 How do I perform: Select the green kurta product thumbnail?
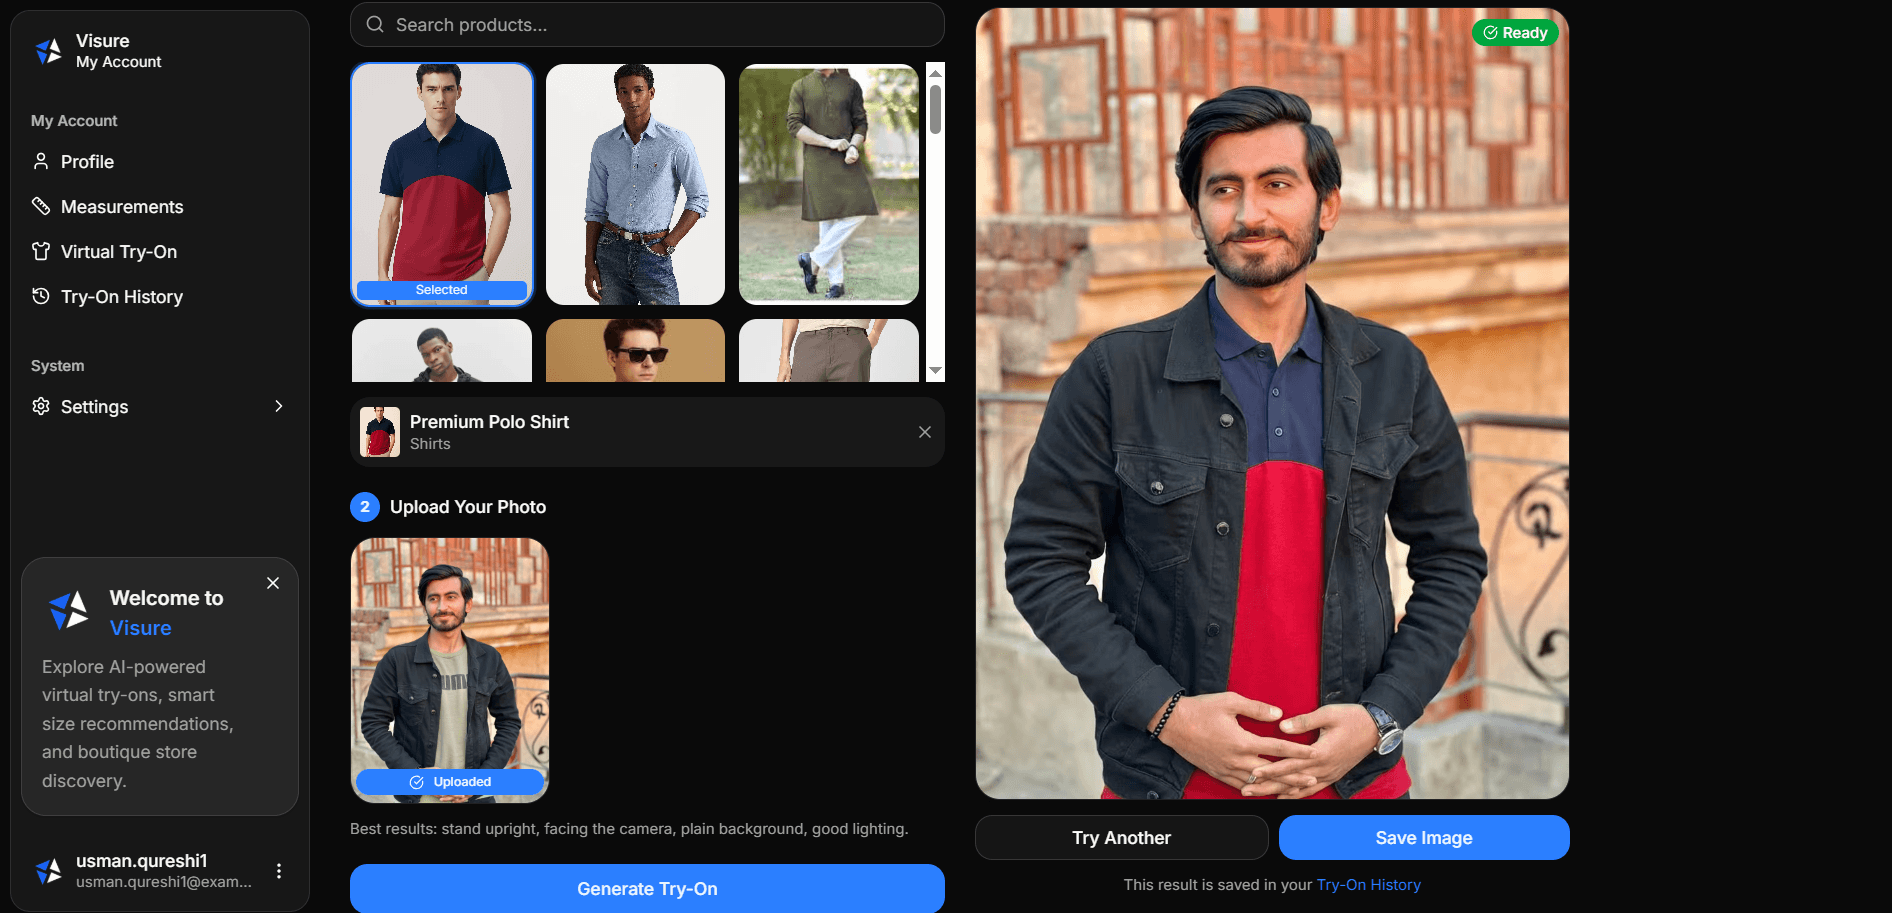point(828,184)
